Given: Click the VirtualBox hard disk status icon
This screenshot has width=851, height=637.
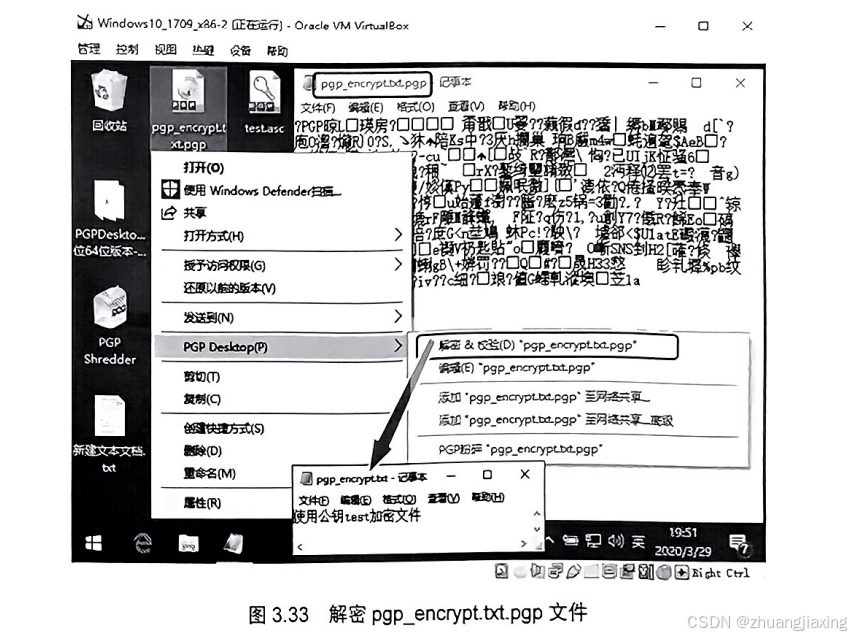Looking at the screenshot, I should click(501, 571).
